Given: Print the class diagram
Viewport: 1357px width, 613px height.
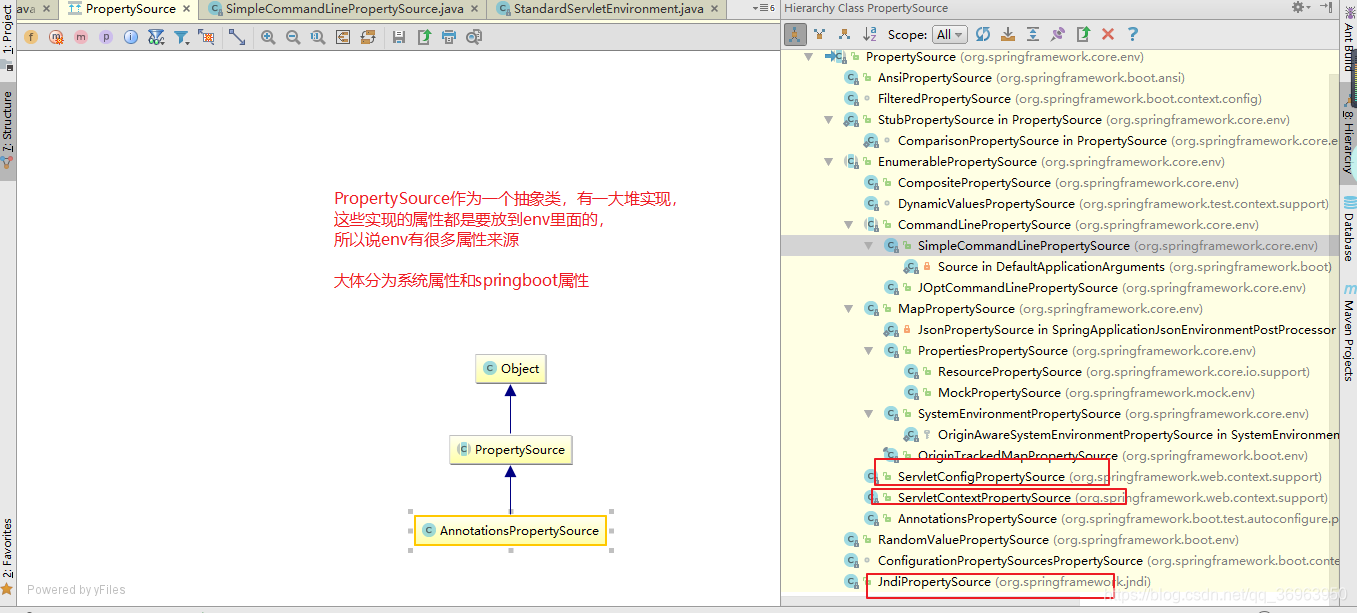Looking at the screenshot, I should pyautogui.click(x=450, y=34).
